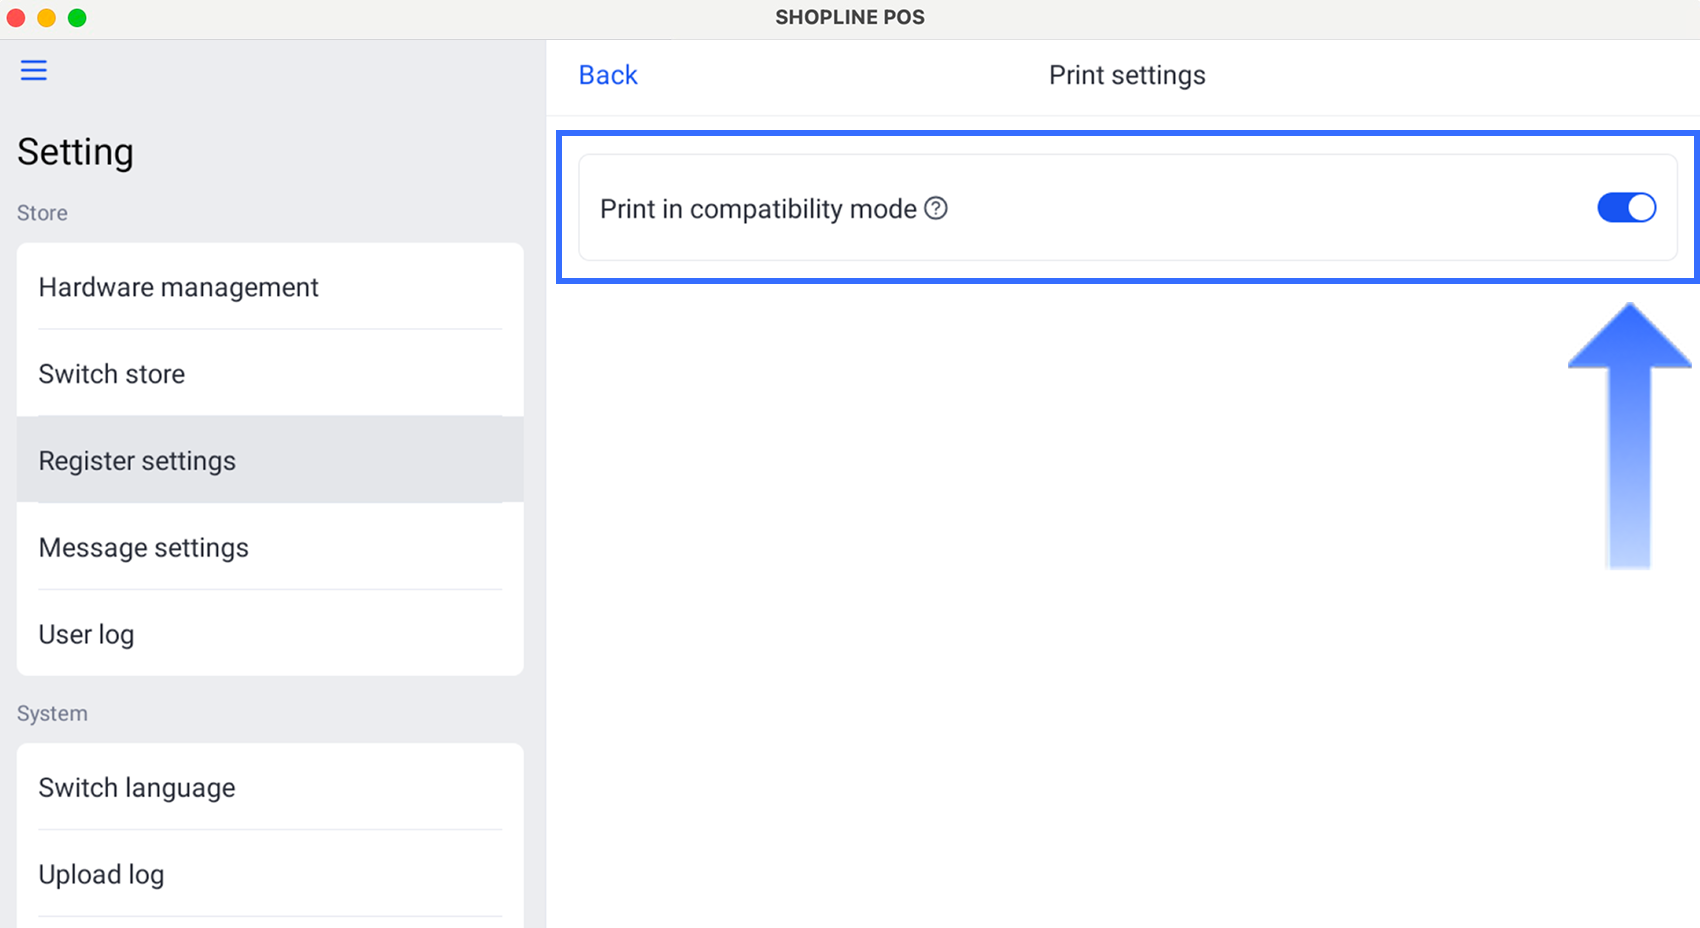Click the compatibility mode help question icon
The height and width of the screenshot is (928, 1700).
point(936,208)
